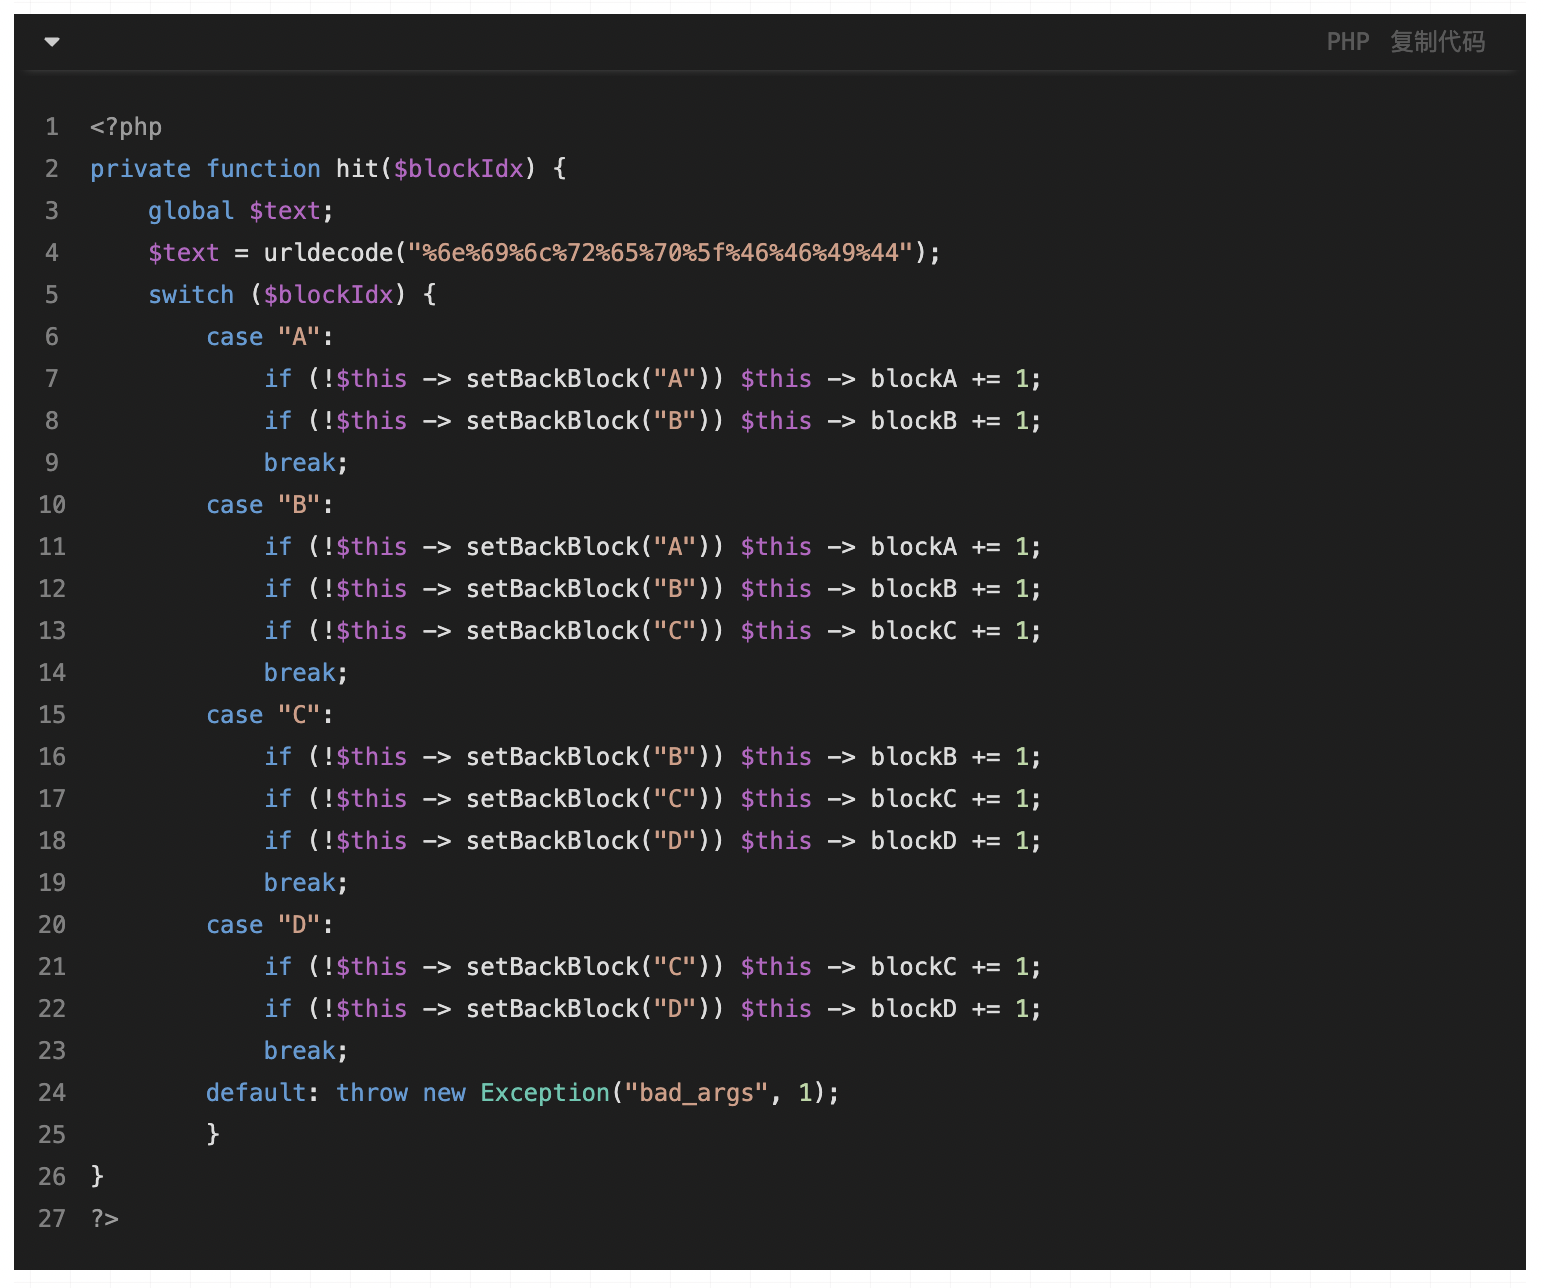
Task: Click the Exception class name on line 24
Action: (x=545, y=1093)
